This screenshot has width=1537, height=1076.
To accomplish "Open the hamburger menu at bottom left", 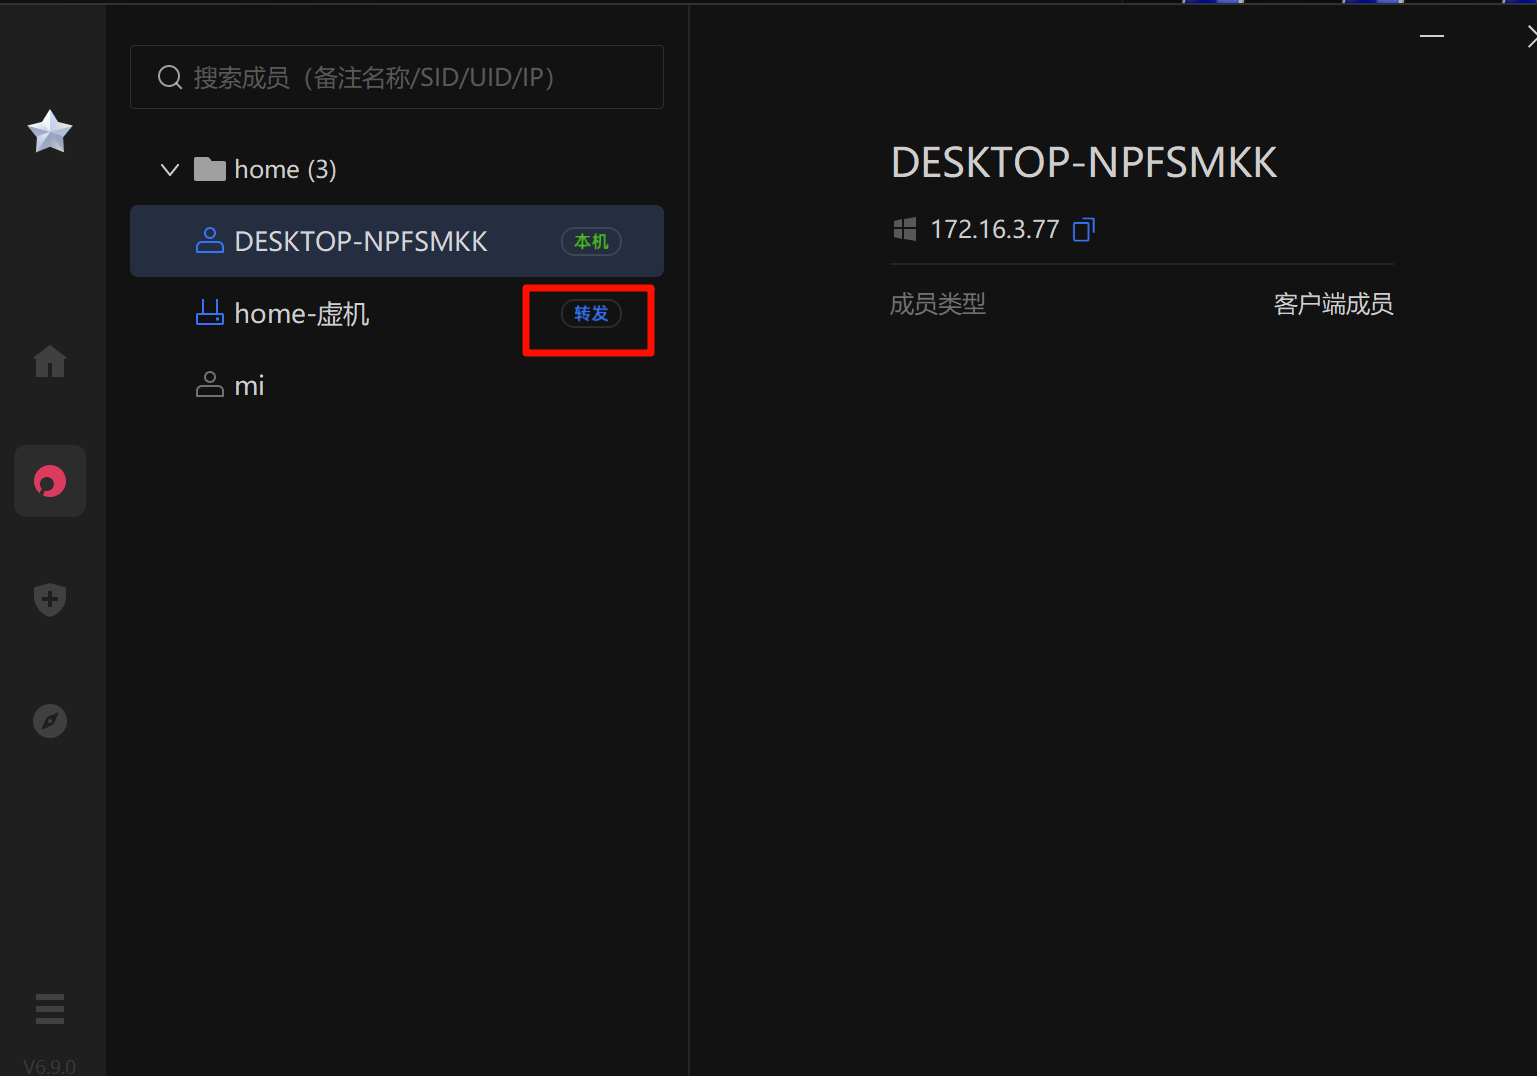I will point(50,1009).
